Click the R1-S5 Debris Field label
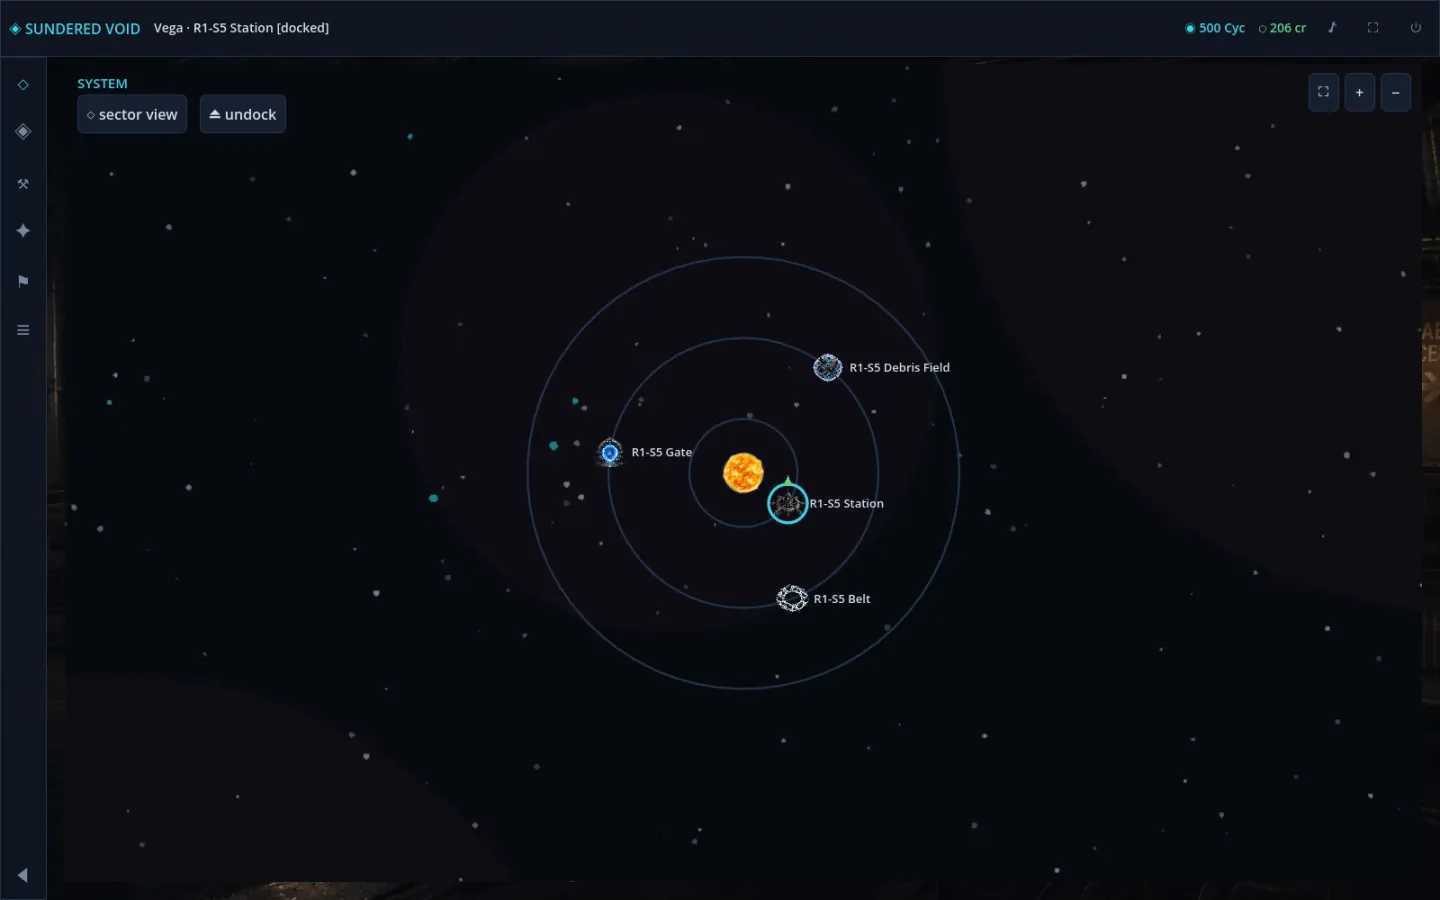1440x900 pixels. [900, 368]
